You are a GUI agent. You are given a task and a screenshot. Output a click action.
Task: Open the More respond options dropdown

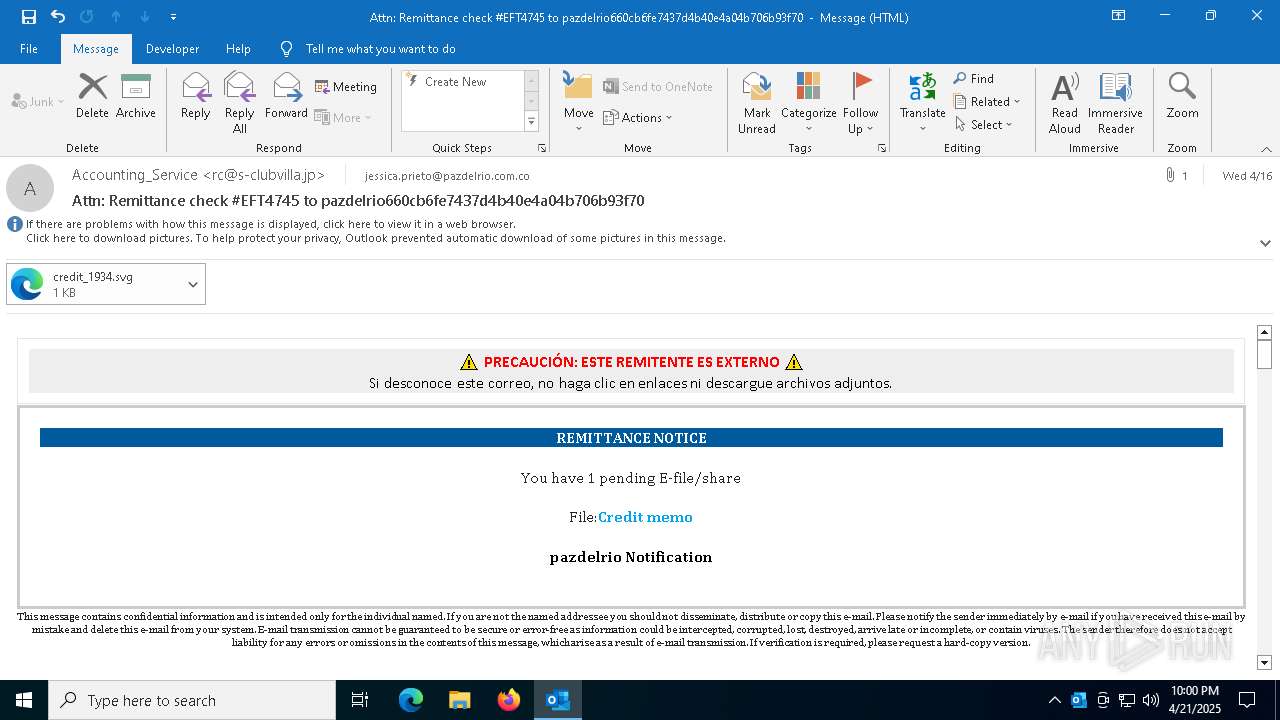[343, 117]
